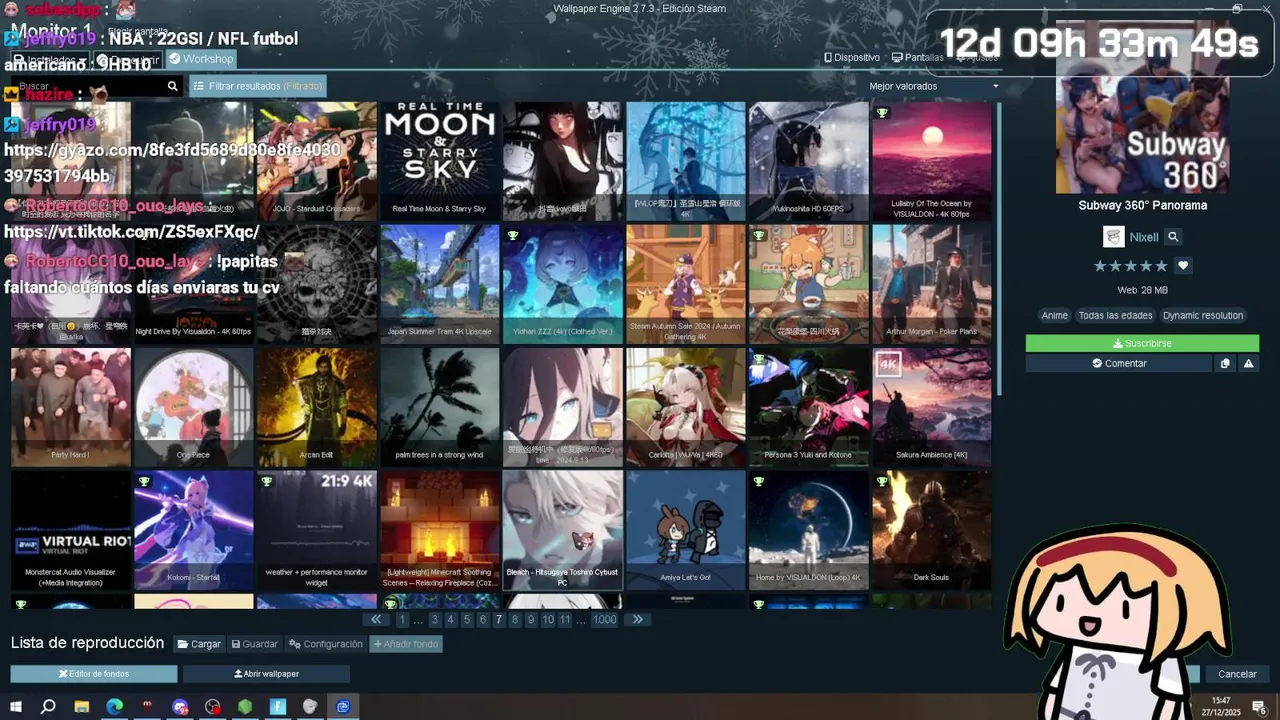Open Windows search from the taskbar
Viewport: 1280px width, 720px height.
click(x=48, y=707)
